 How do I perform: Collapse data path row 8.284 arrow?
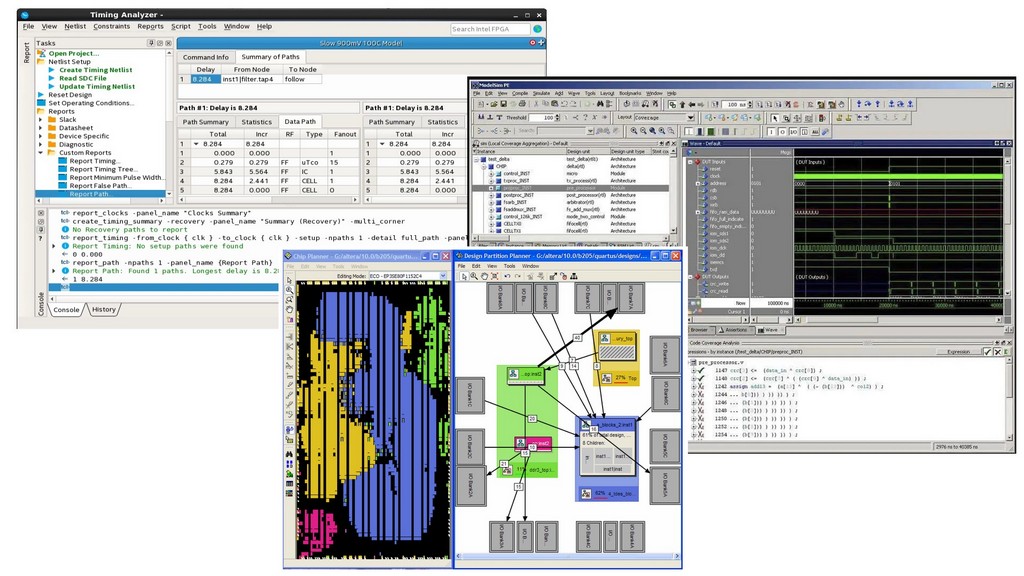(x=196, y=144)
